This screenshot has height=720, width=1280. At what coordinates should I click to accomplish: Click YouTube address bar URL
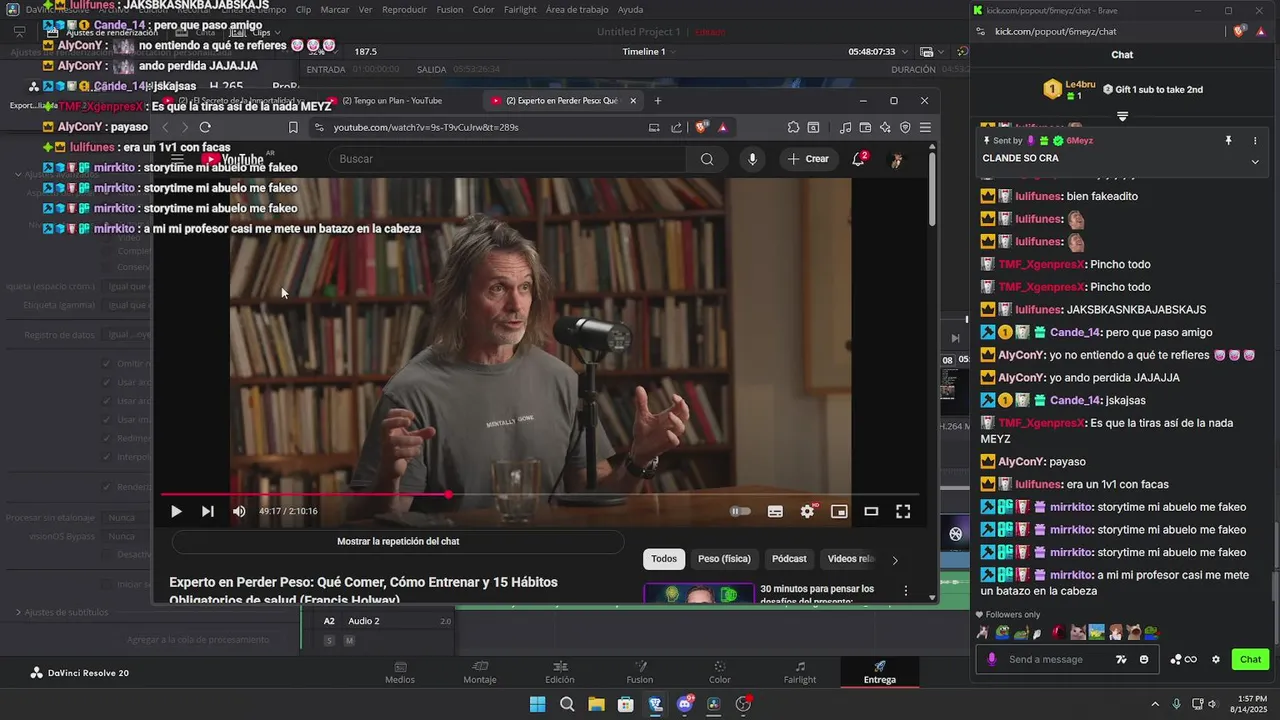click(x=426, y=127)
